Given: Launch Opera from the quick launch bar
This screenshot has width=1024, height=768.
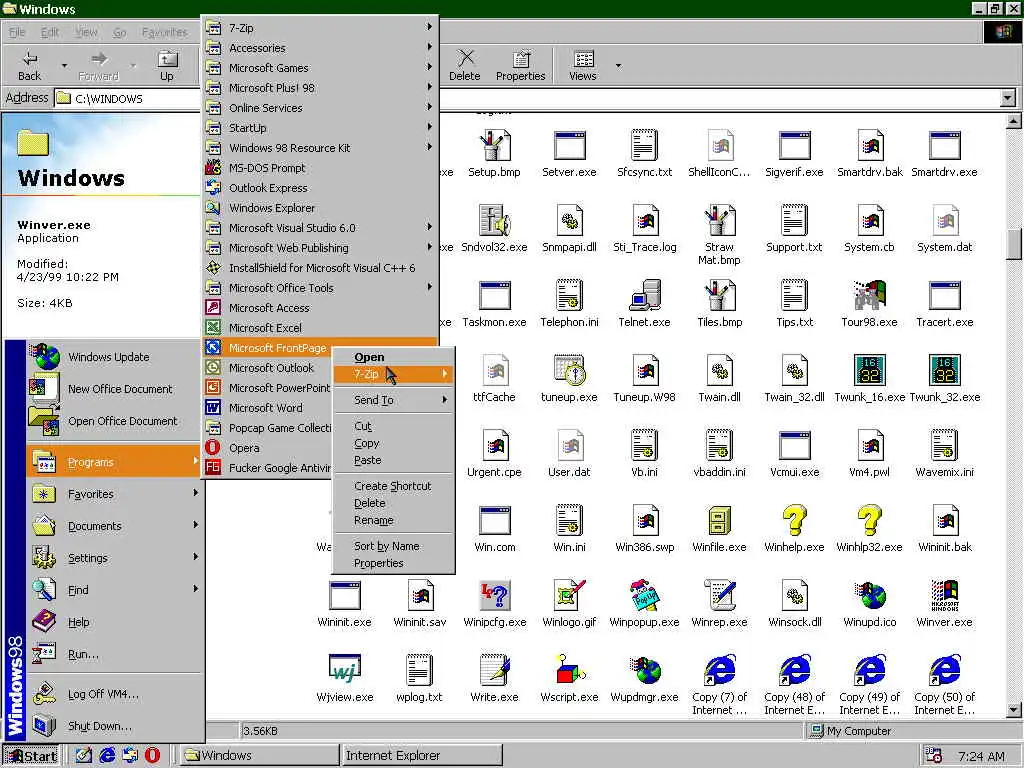Looking at the screenshot, I should [x=152, y=755].
